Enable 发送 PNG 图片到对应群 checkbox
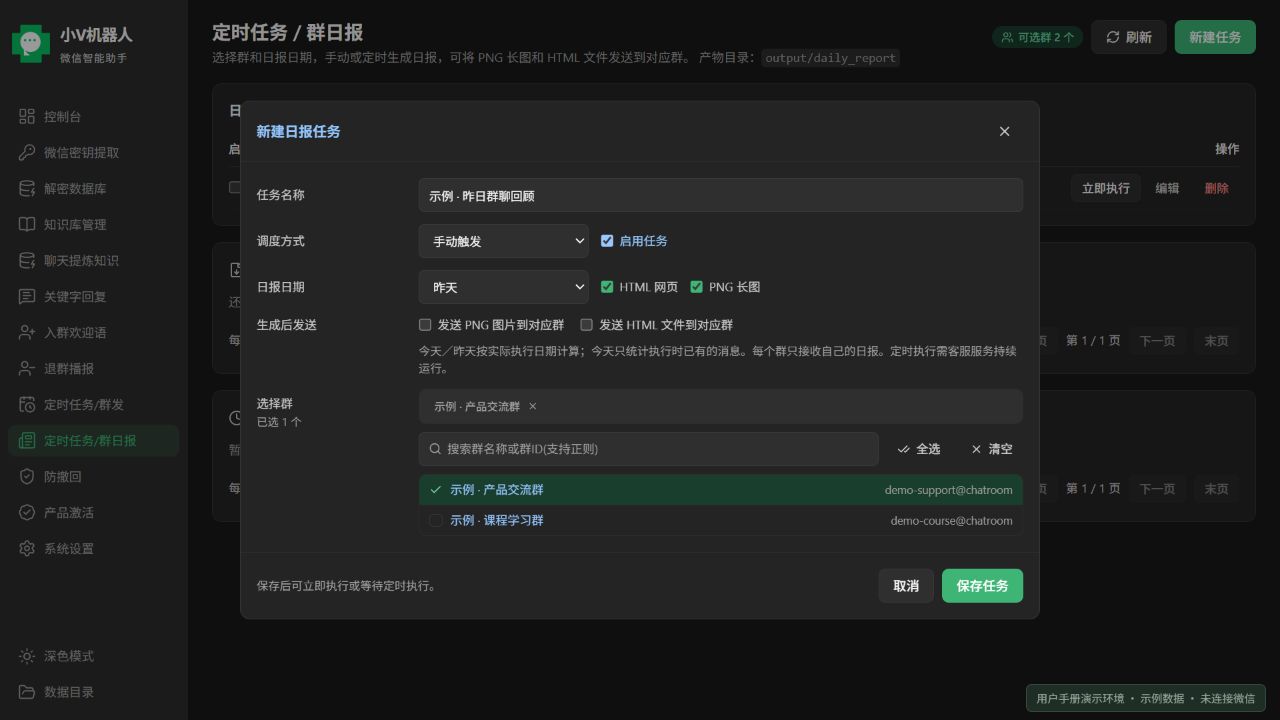 [425, 325]
